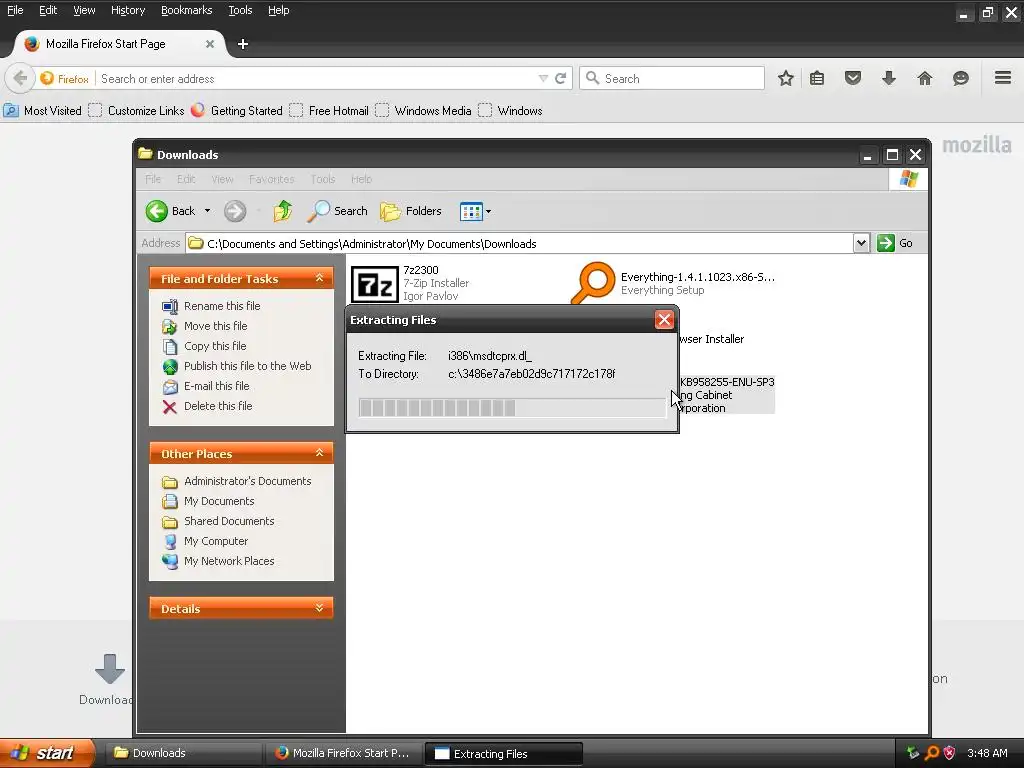Open Firefox downloads arrow icon
1024x768 pixels.
click(889, 78)
